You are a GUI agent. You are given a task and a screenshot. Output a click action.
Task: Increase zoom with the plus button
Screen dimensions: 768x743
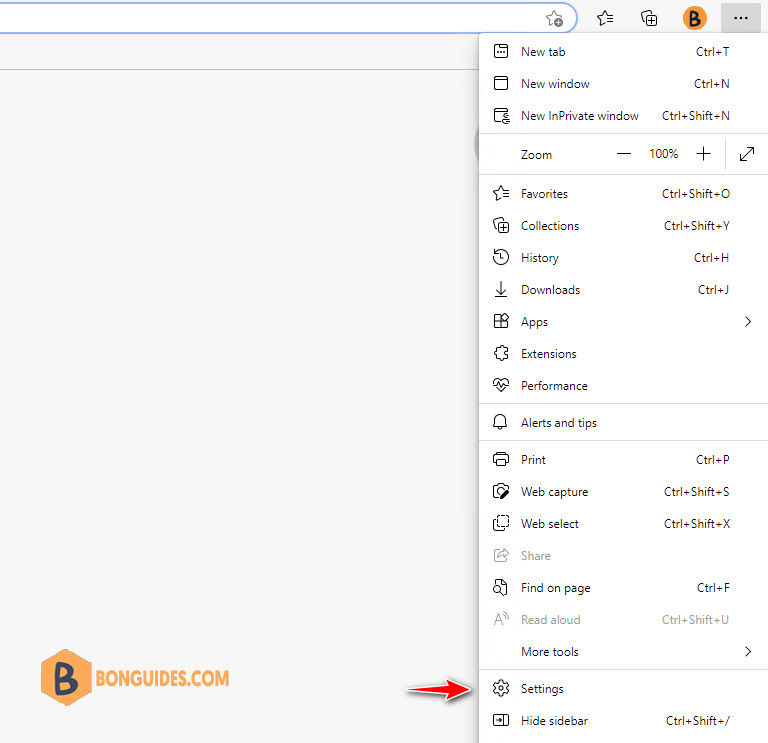[x=703, y=154]
